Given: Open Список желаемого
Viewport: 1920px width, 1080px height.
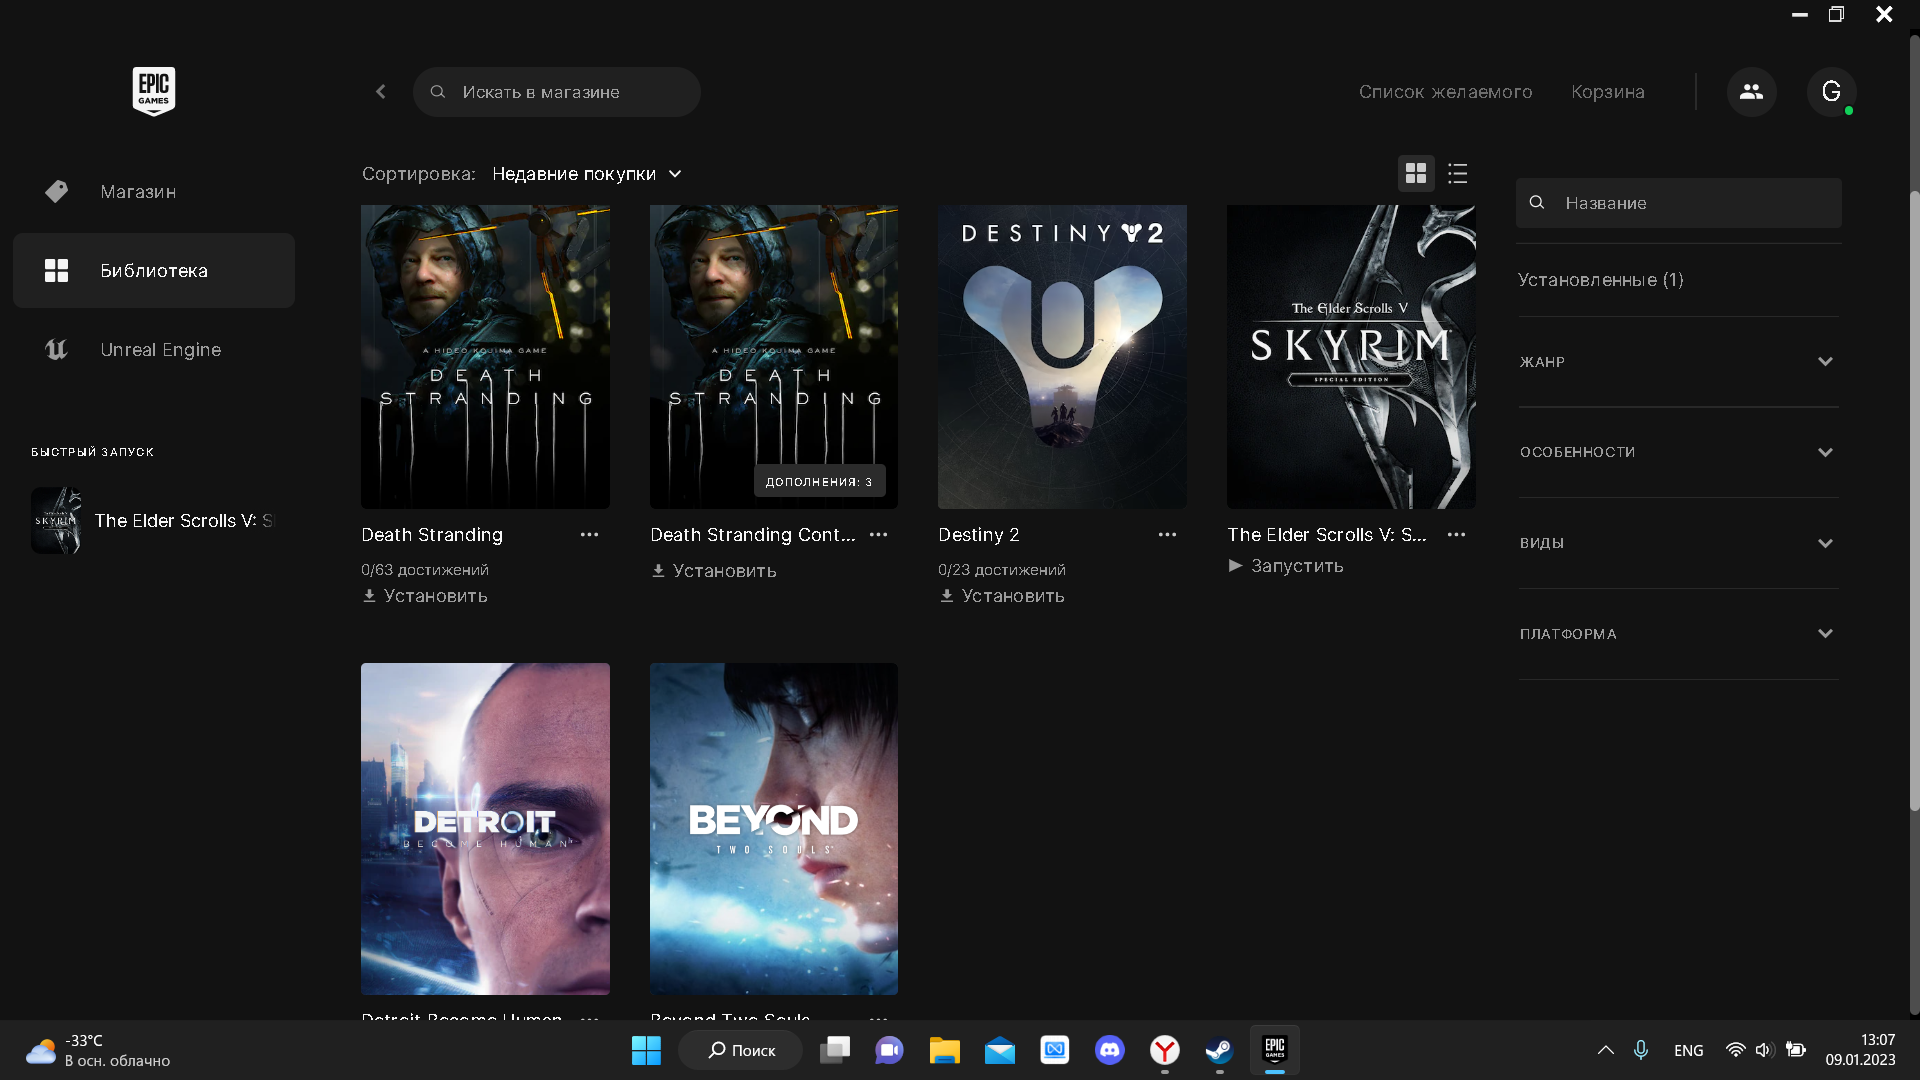Looking at the screenshot, I should [1445, 92].
